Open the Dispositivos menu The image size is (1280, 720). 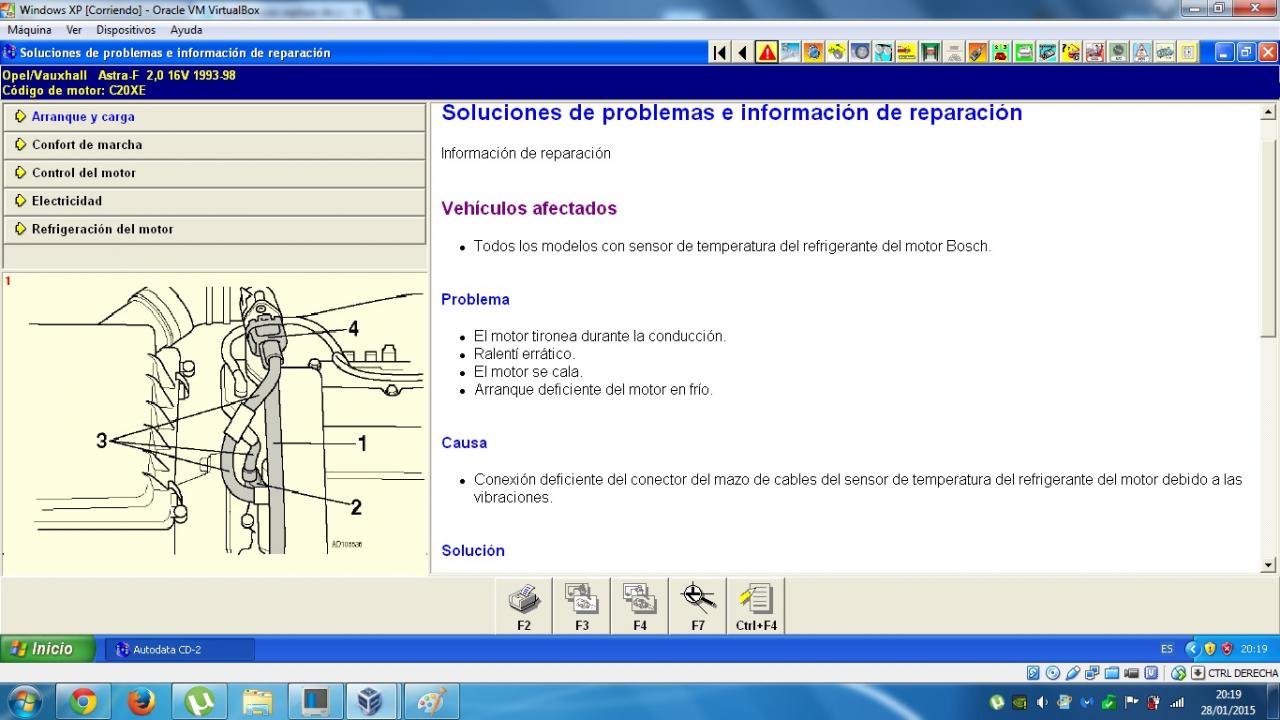pyautogui.click(x=126, y=30)
